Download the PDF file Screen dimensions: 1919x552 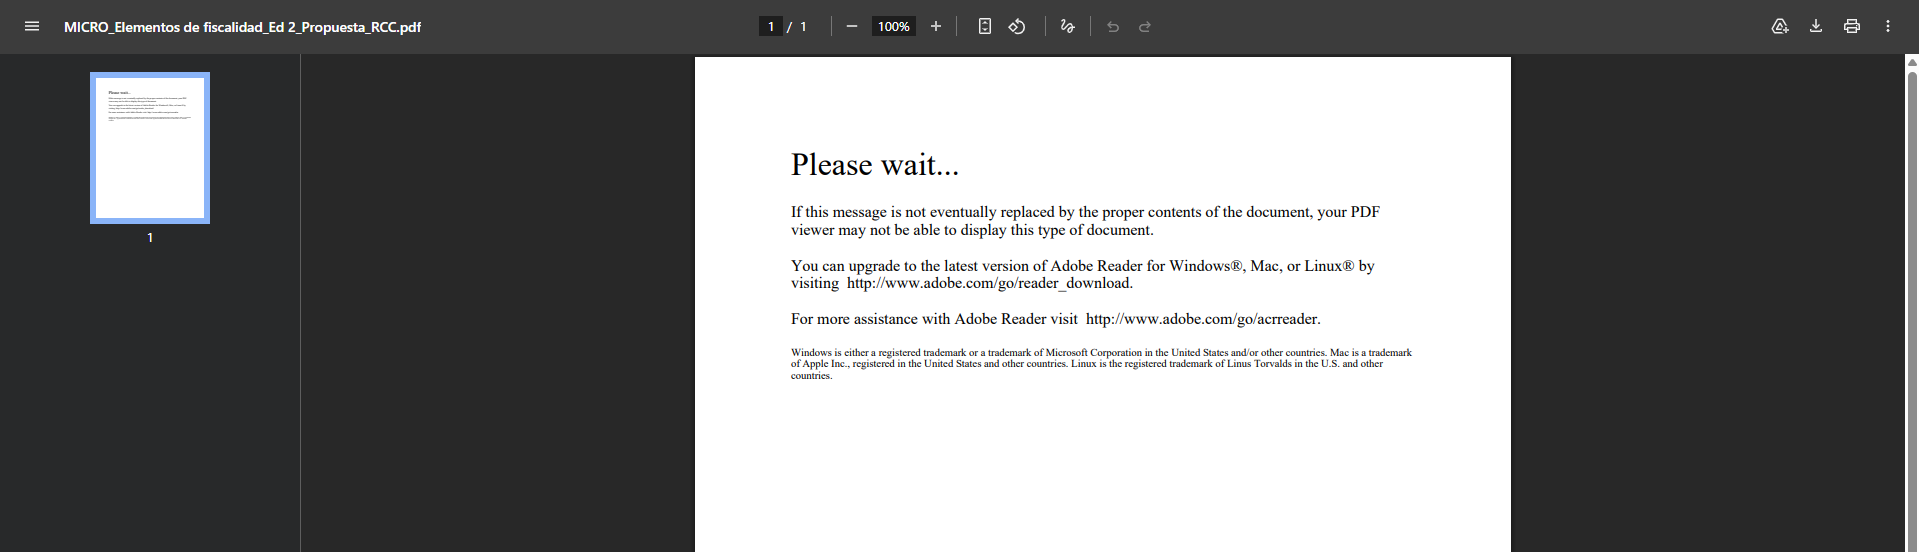(x=1816, y=27)
